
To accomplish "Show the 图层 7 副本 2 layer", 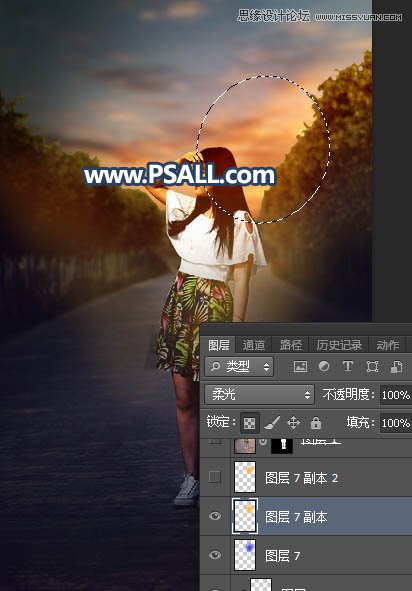I will point(215,477).
